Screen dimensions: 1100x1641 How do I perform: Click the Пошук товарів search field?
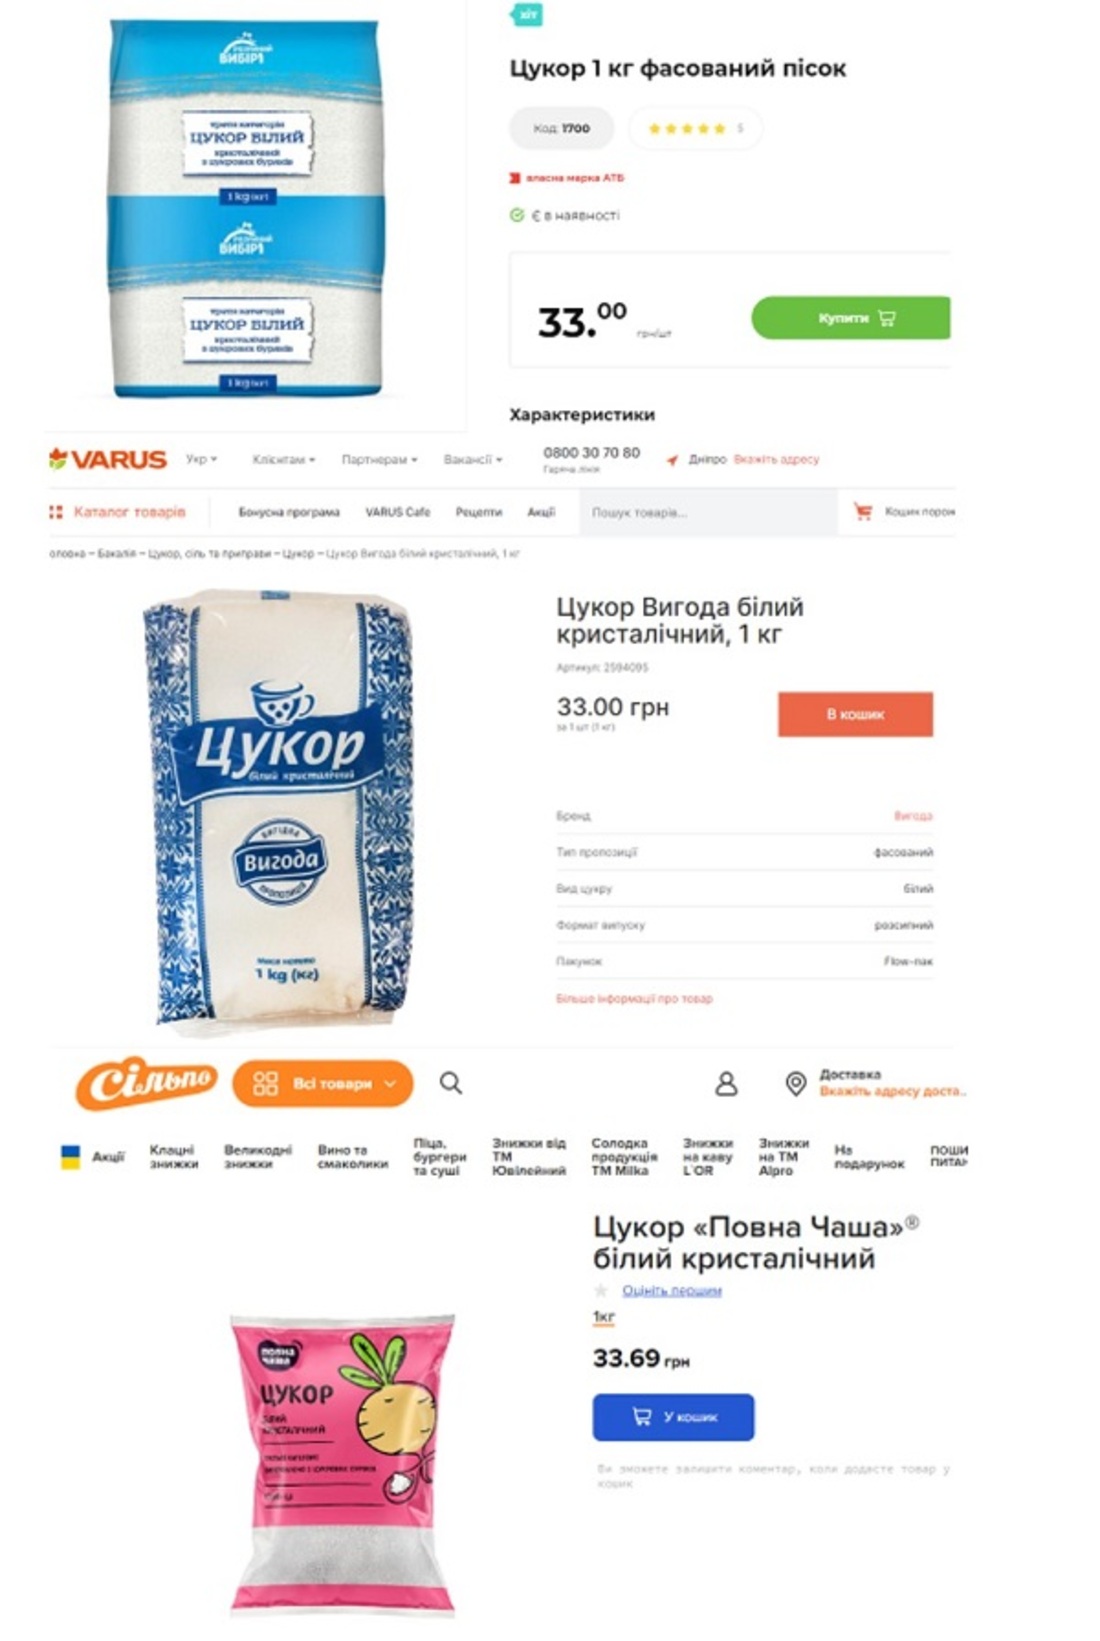708,512
